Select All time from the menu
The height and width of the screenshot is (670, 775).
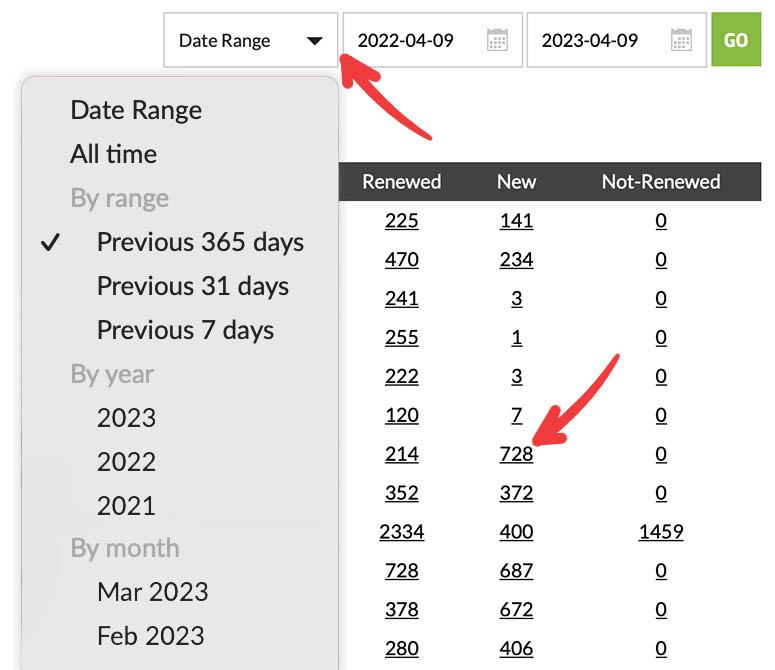click(x=113, y=154)
